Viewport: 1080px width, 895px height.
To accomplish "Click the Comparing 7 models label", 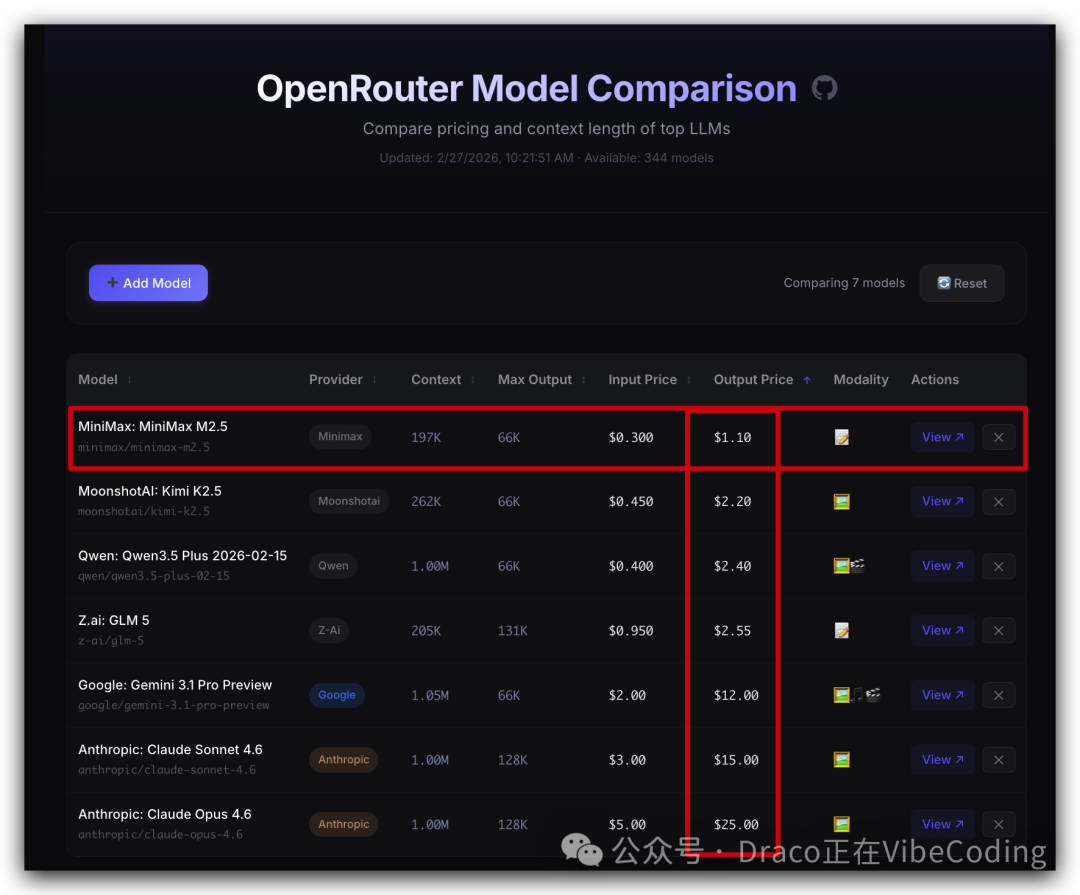I will (x=844, y=282).
